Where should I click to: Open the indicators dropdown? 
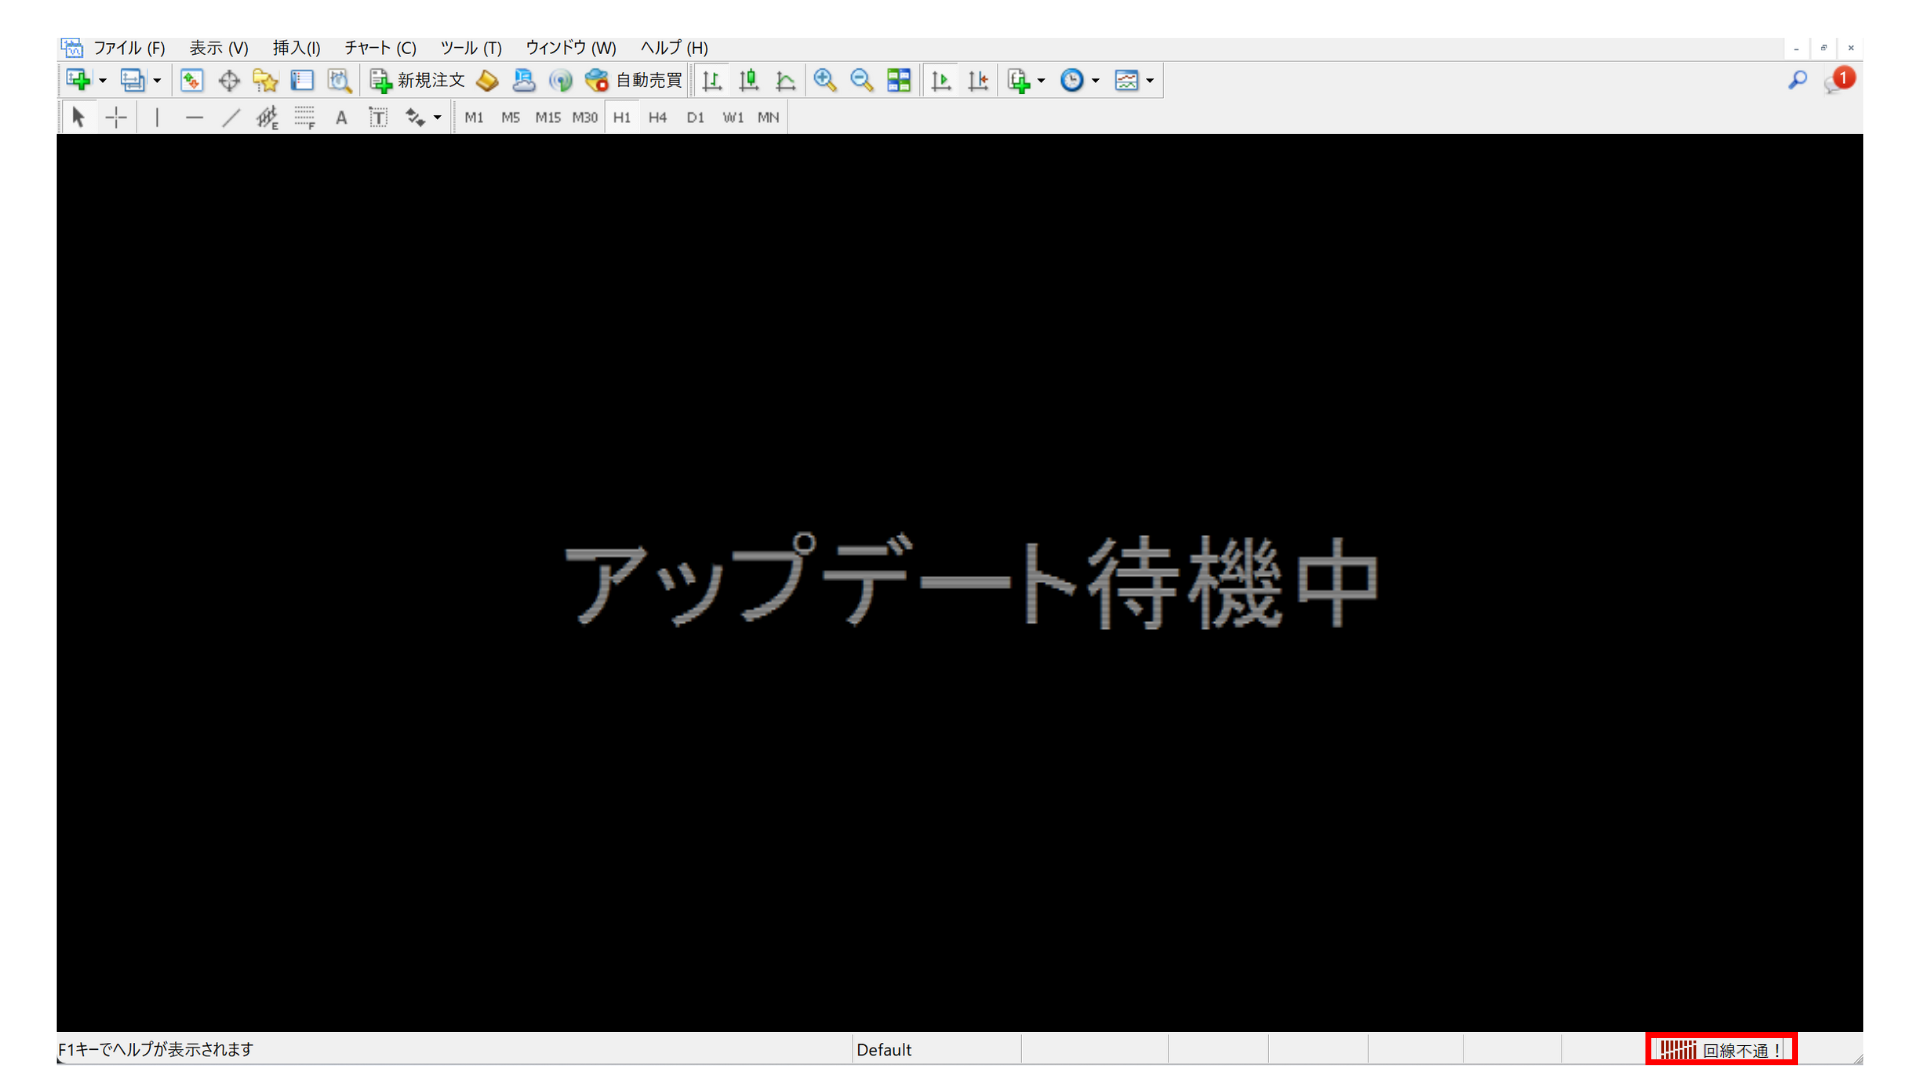pyautogui.click(x=1040, y=80)
